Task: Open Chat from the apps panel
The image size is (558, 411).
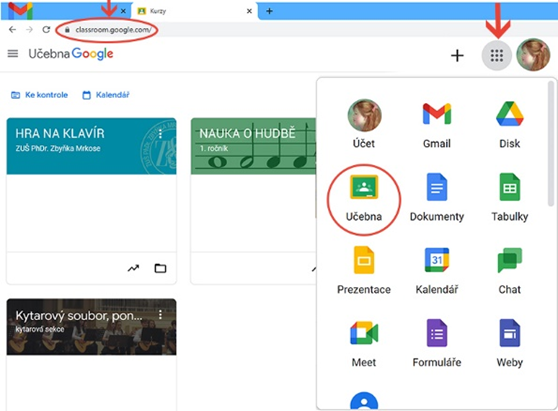Action: pos(510,270)
